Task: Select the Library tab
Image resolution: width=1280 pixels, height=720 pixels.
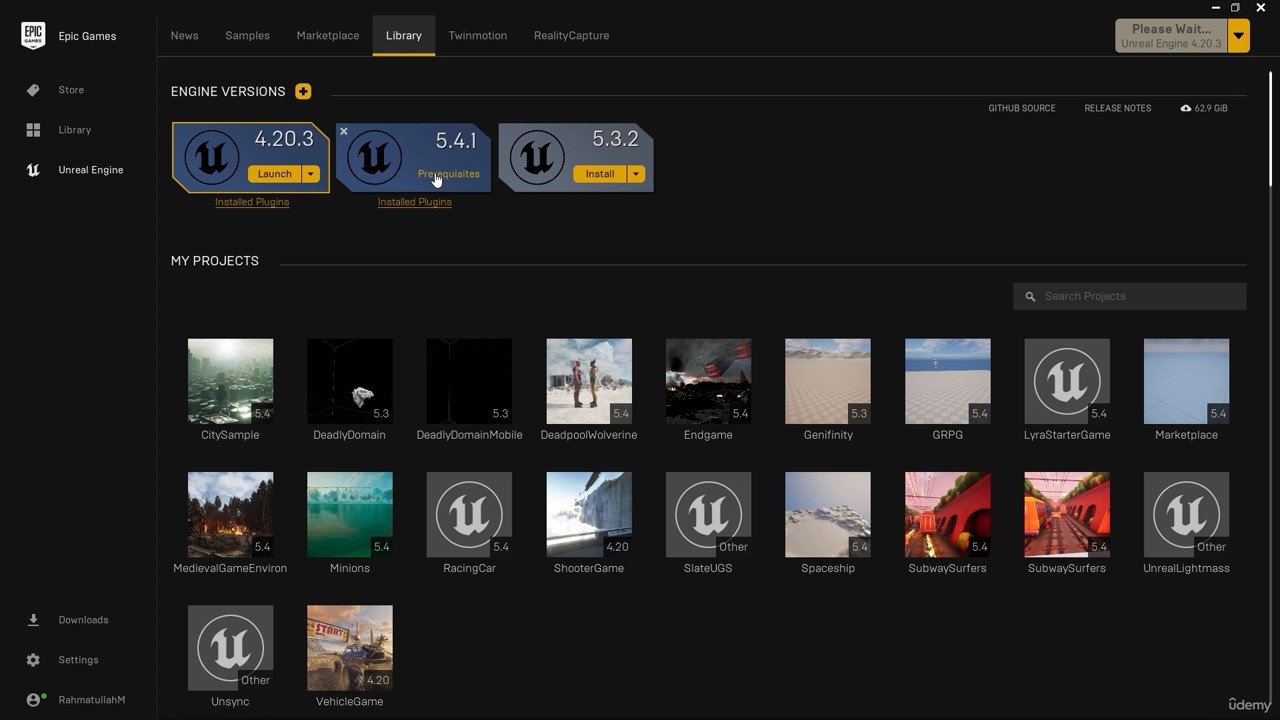Action: 404,35
